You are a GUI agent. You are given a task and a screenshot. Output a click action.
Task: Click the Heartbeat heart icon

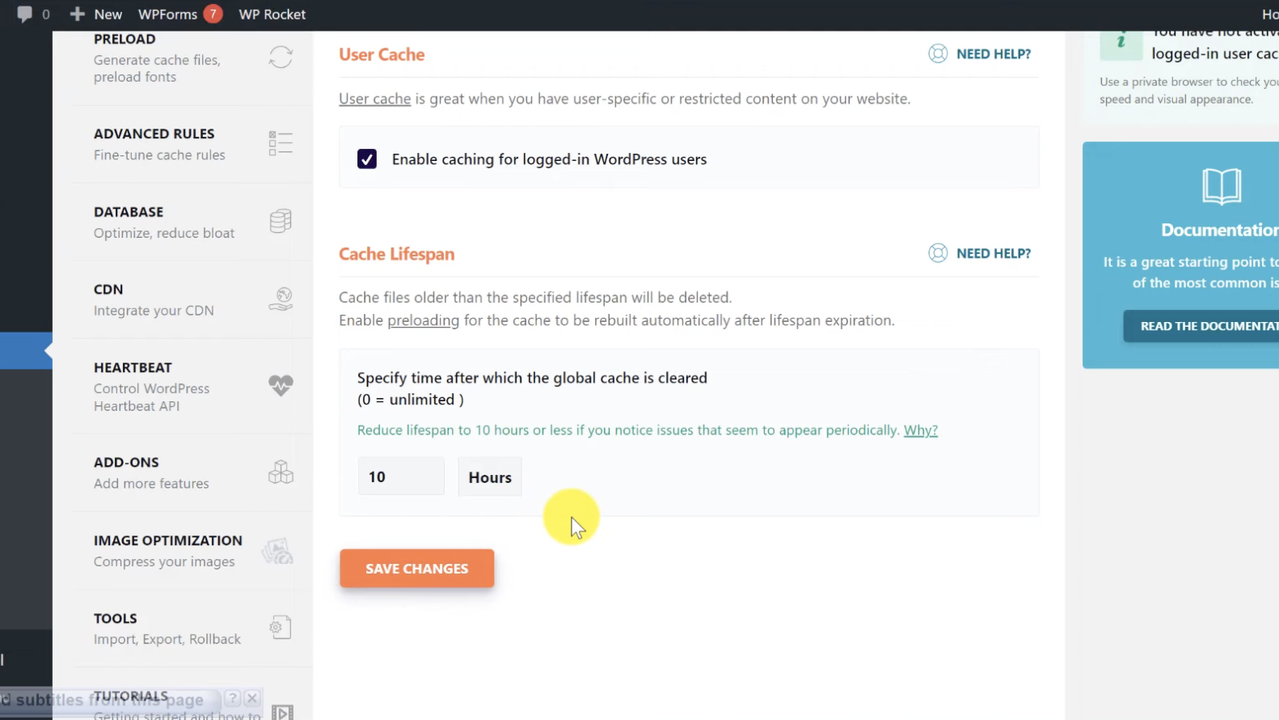(280, 385)
